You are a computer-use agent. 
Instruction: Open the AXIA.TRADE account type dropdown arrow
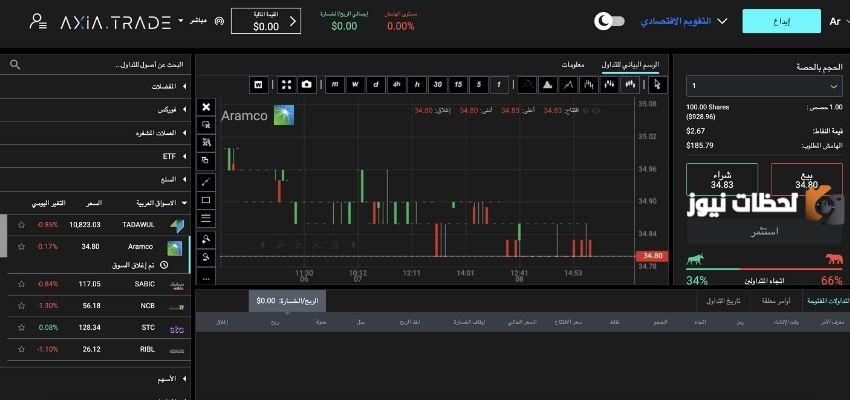pyautogui.click(x=181, y=22)
